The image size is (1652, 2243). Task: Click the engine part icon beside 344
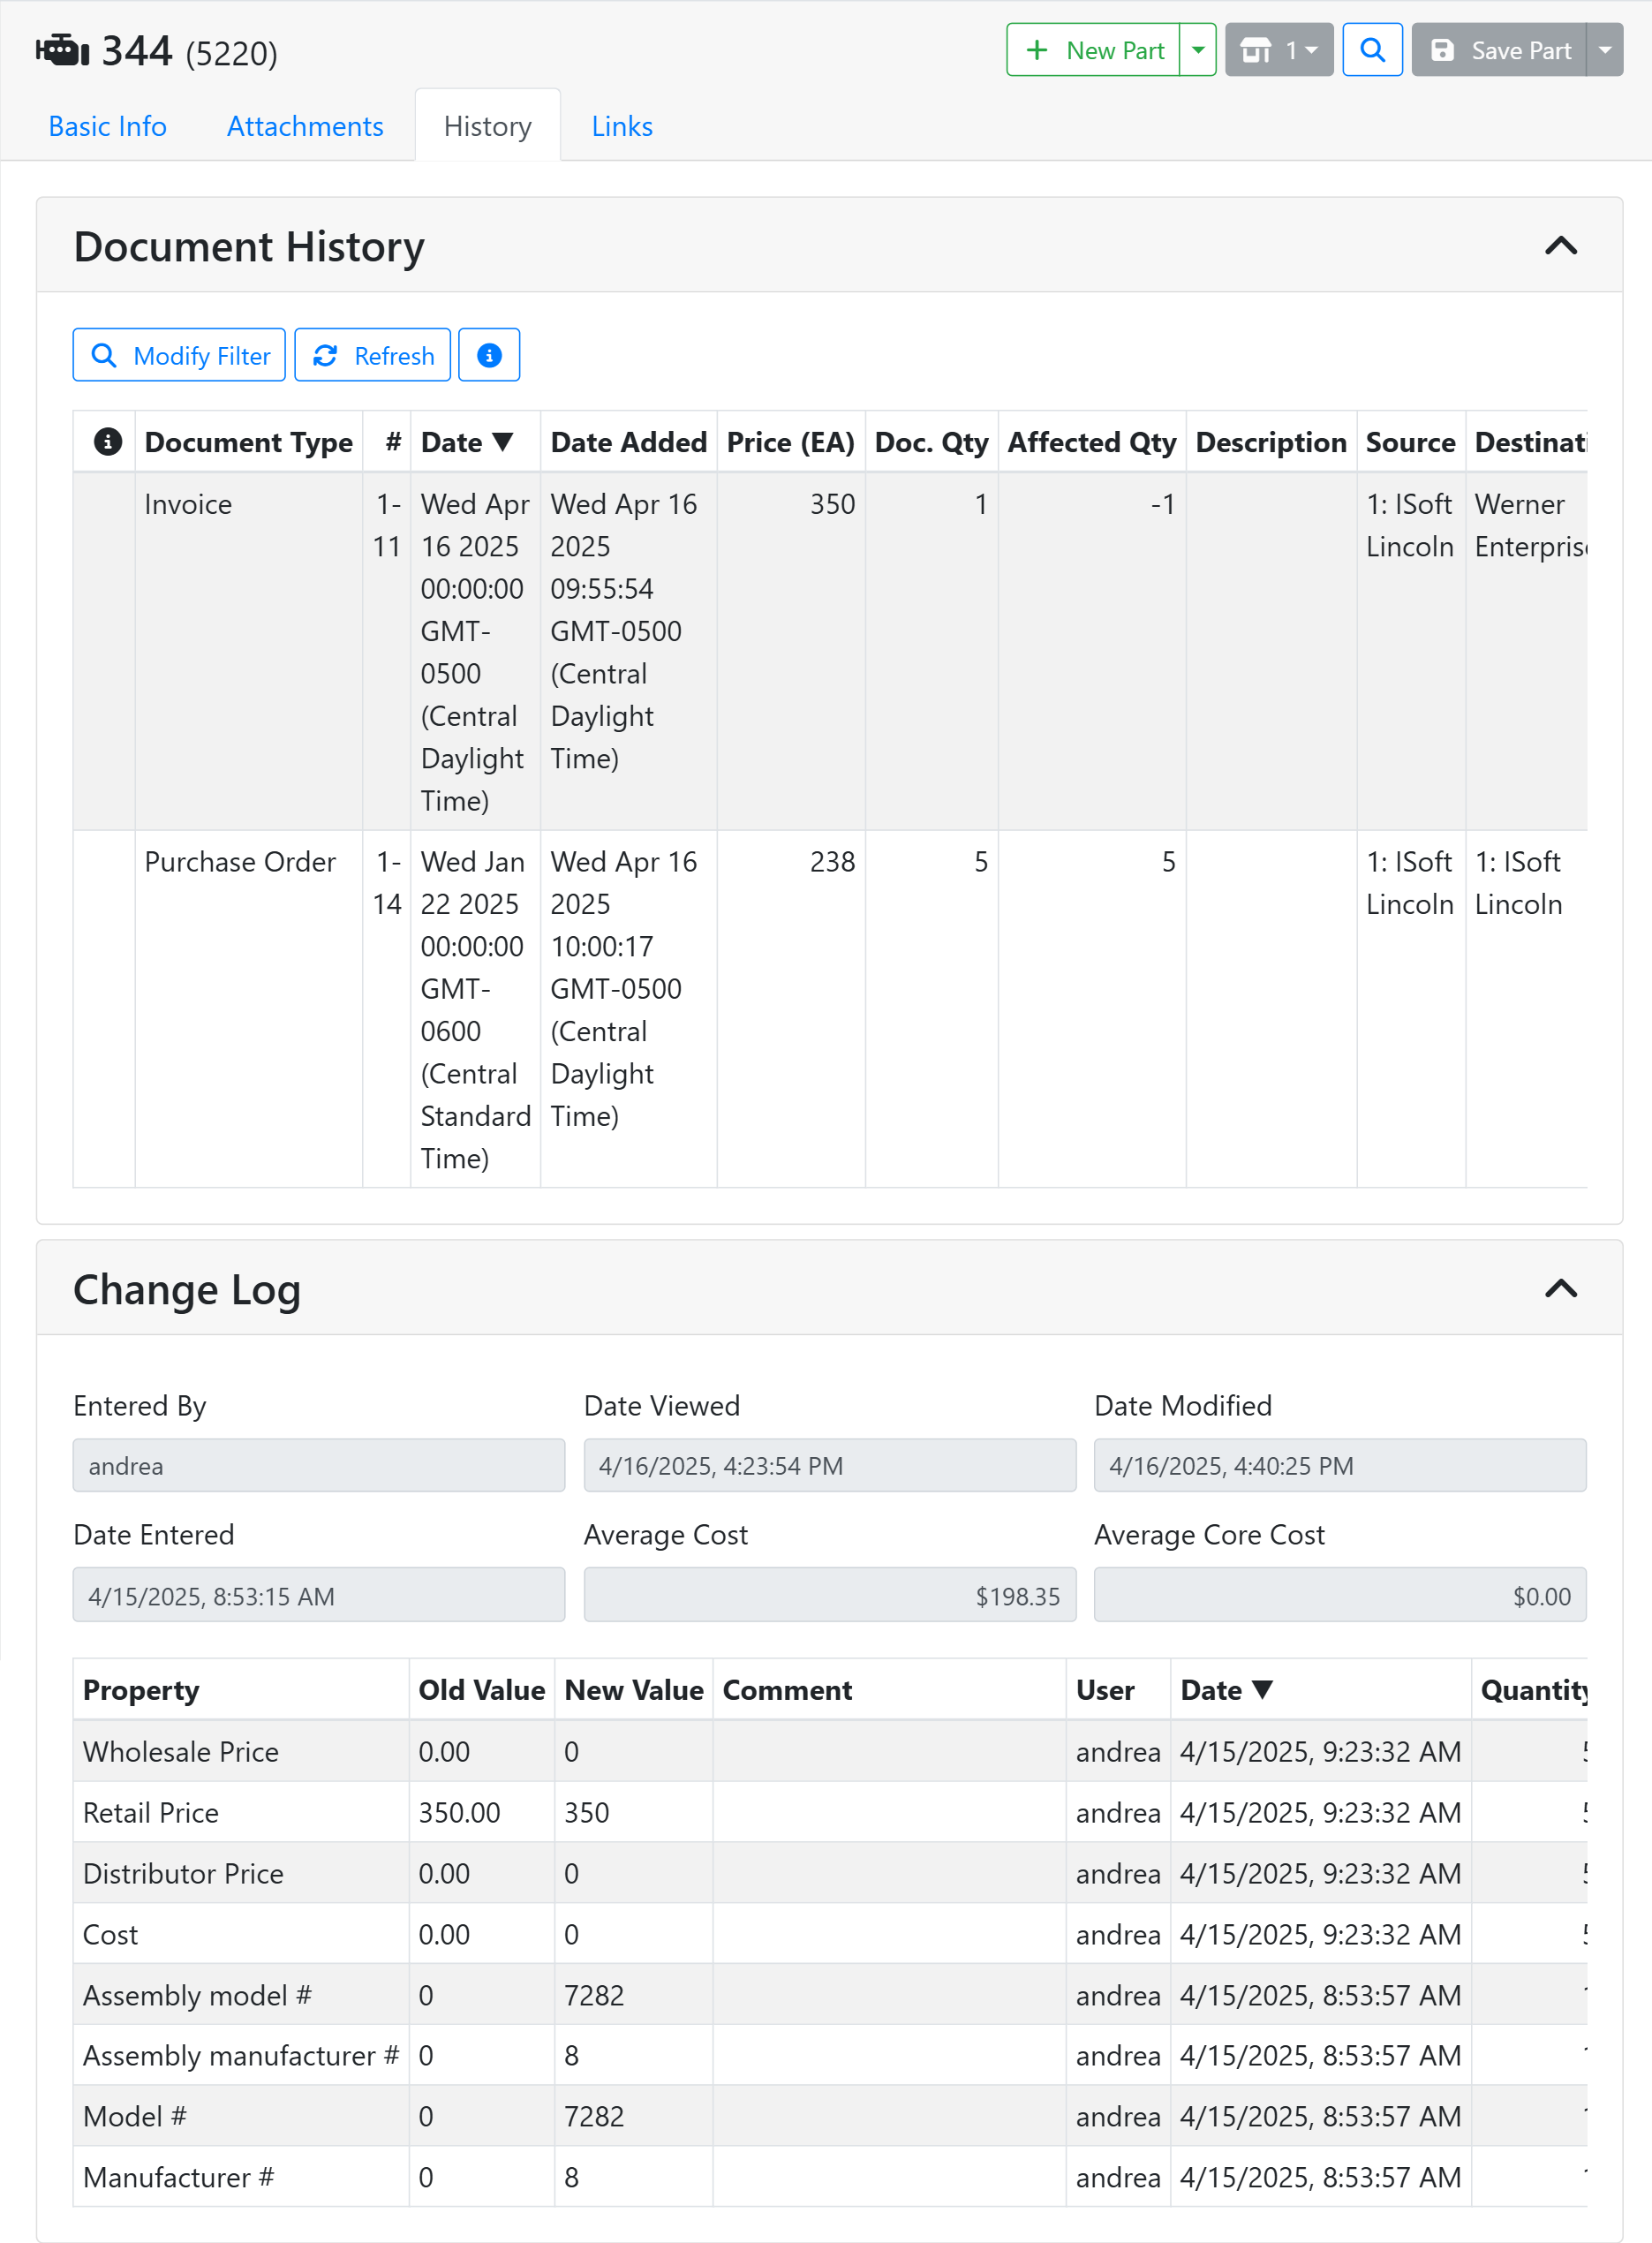pyautogui.click(x=62, y=50)
